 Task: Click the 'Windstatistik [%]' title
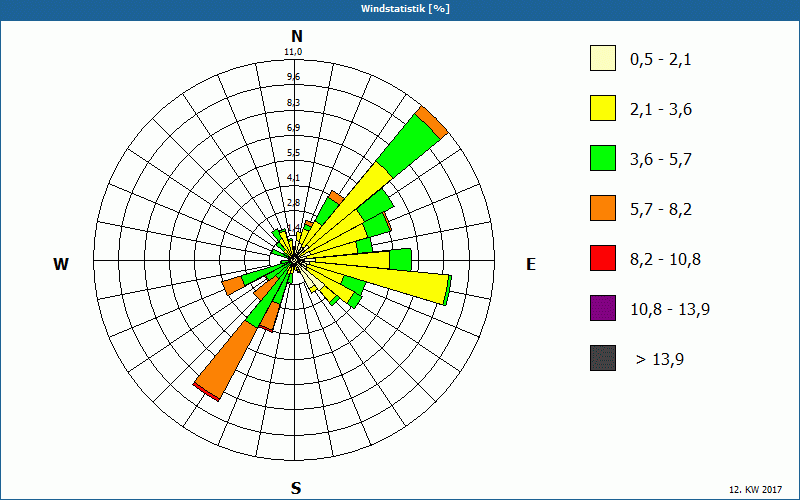[x=405, y=9]
